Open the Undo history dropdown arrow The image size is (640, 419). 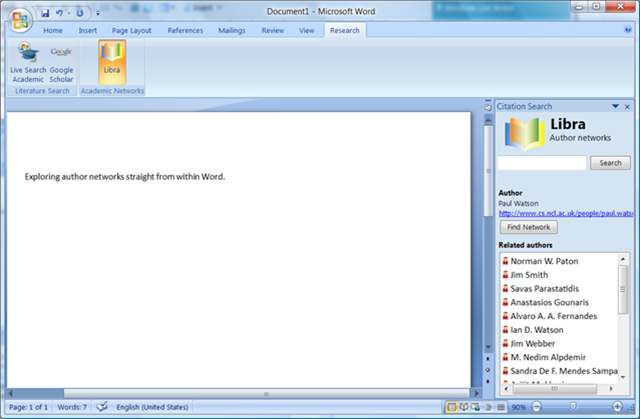69,13
